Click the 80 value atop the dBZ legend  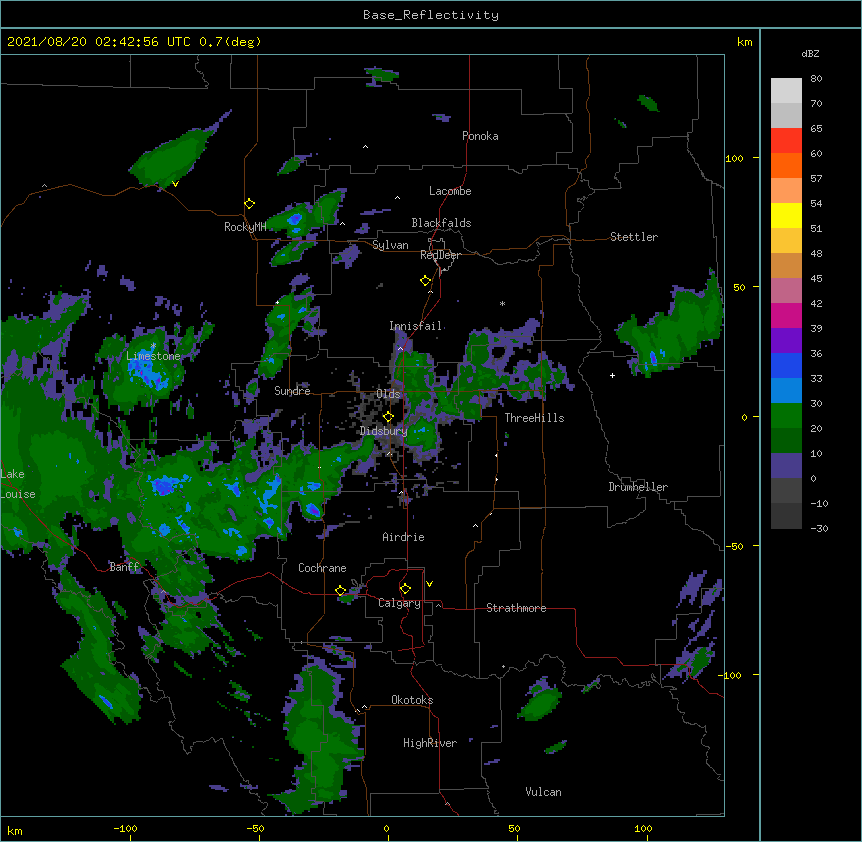(816, 79)
